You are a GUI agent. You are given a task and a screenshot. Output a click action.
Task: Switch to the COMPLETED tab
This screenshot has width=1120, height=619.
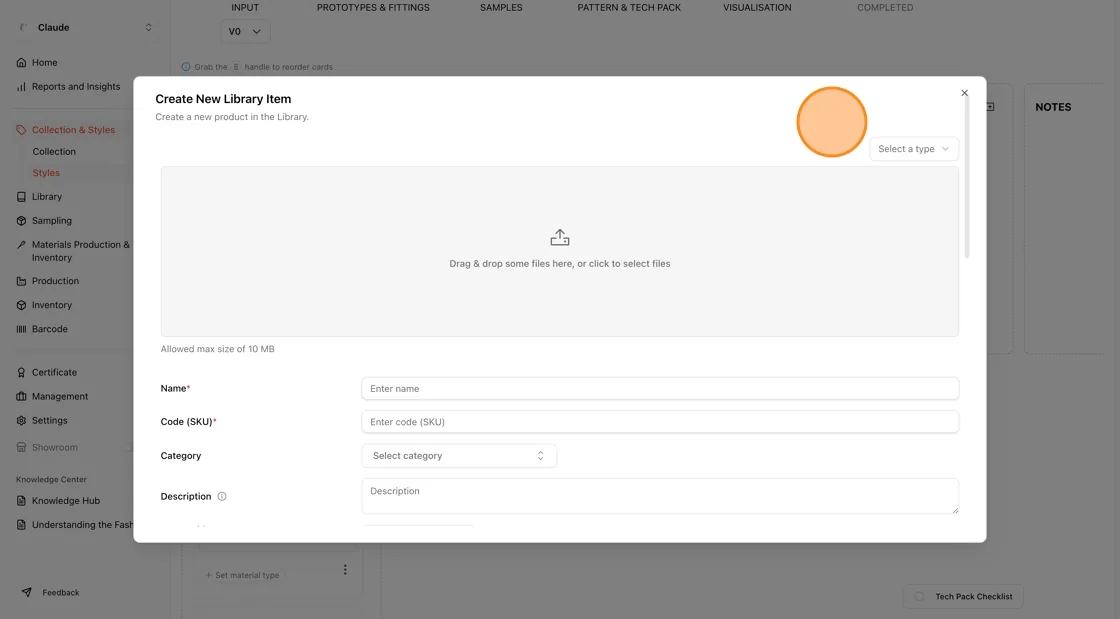coord(885,7)
